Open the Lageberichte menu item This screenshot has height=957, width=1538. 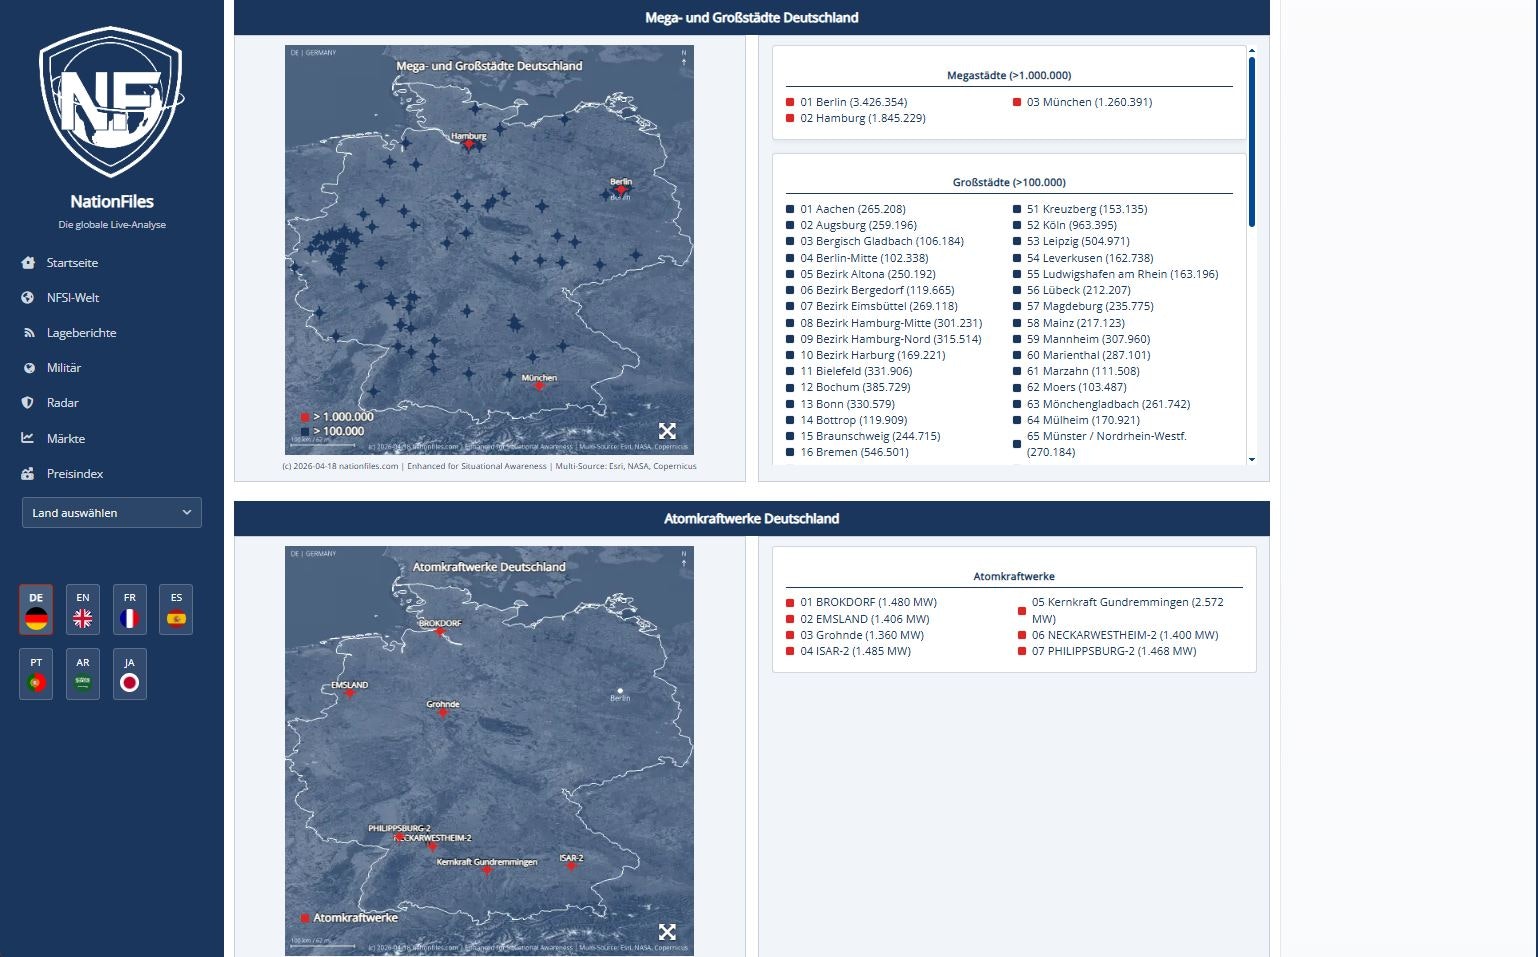click(x=81, y=333)
